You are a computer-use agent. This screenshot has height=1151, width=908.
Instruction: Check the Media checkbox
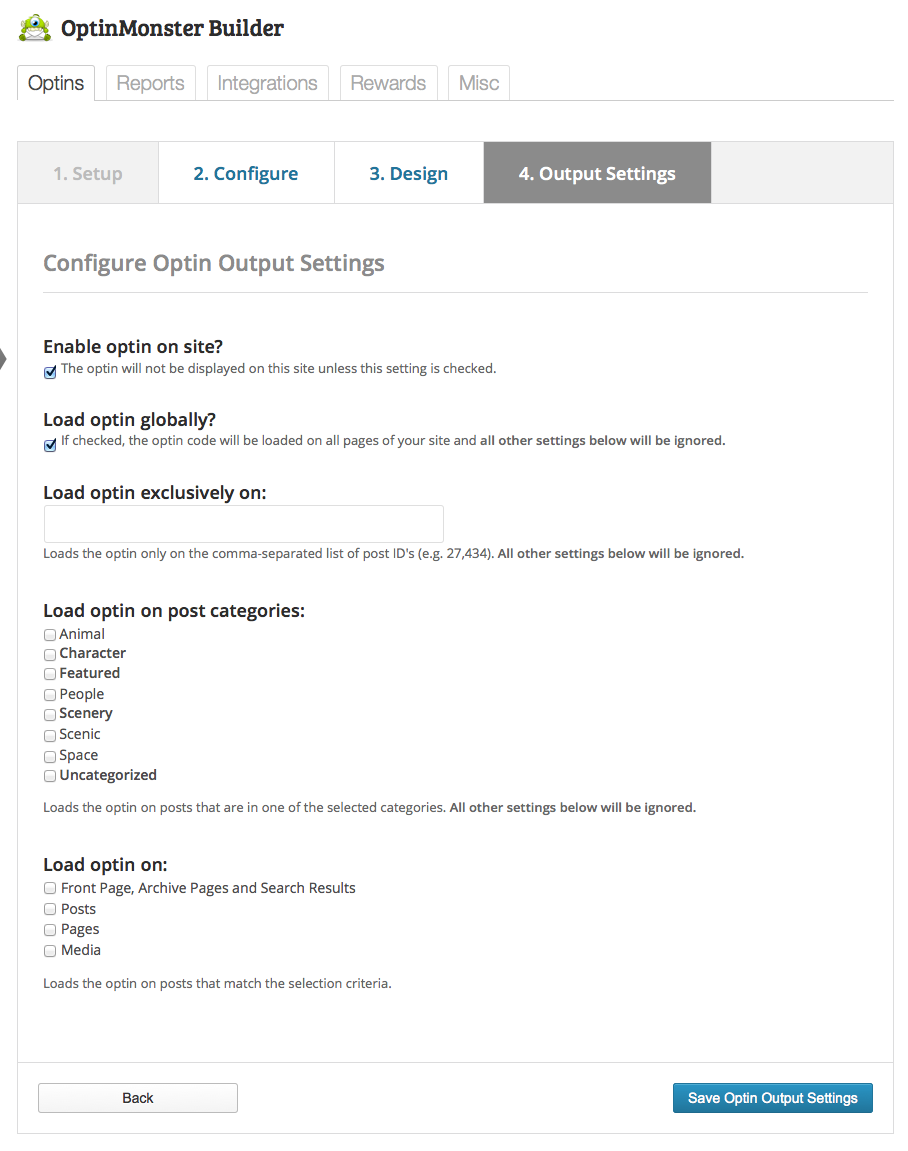(50, 951)
